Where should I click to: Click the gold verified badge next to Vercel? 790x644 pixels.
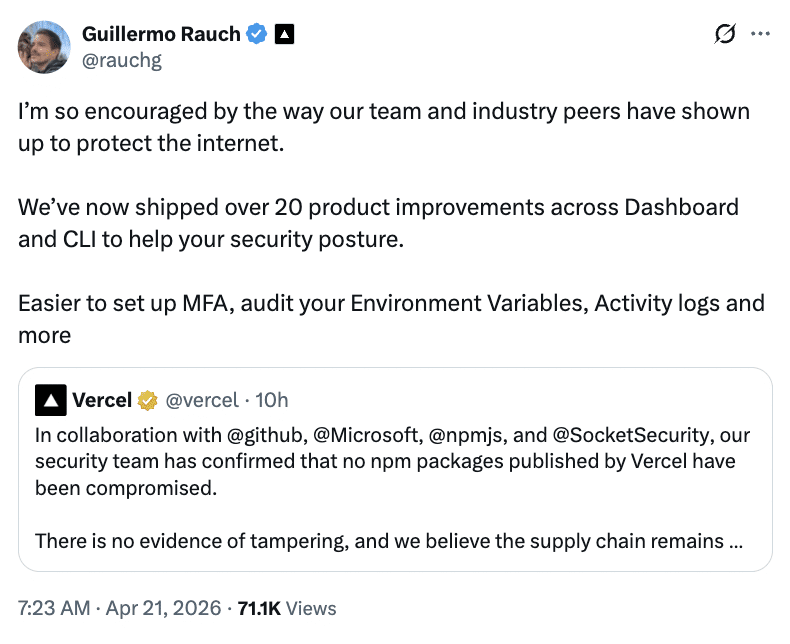coord(148,401)
